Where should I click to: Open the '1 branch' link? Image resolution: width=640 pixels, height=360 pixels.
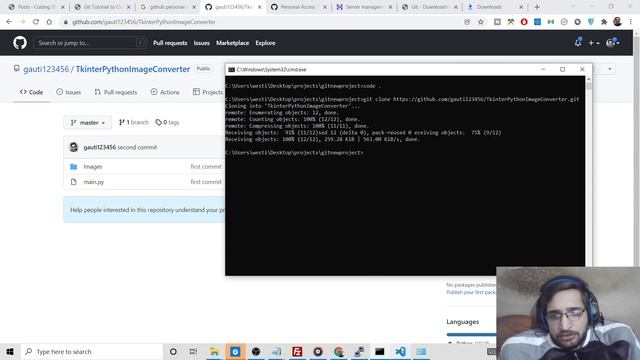coord(134,122)
